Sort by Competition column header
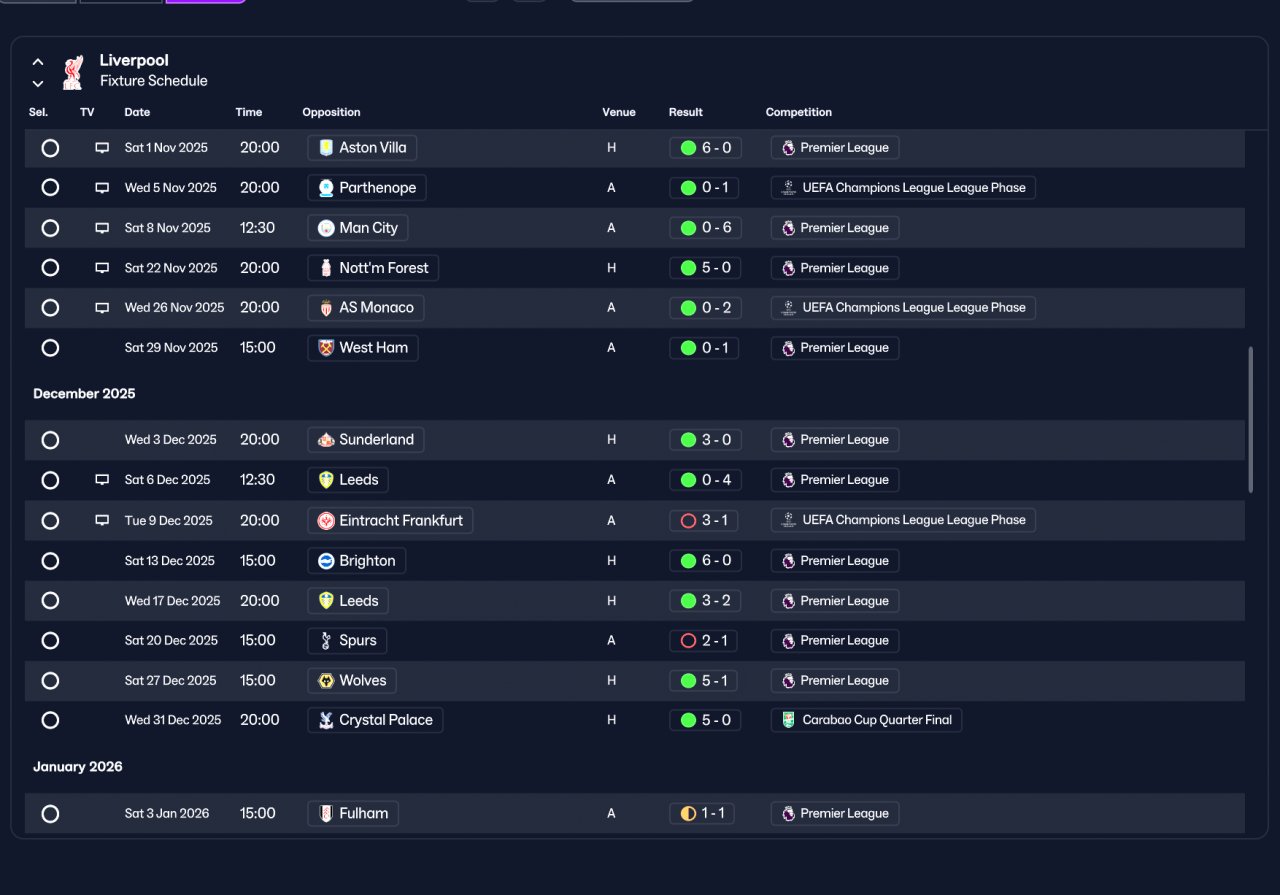 [799, 112]
